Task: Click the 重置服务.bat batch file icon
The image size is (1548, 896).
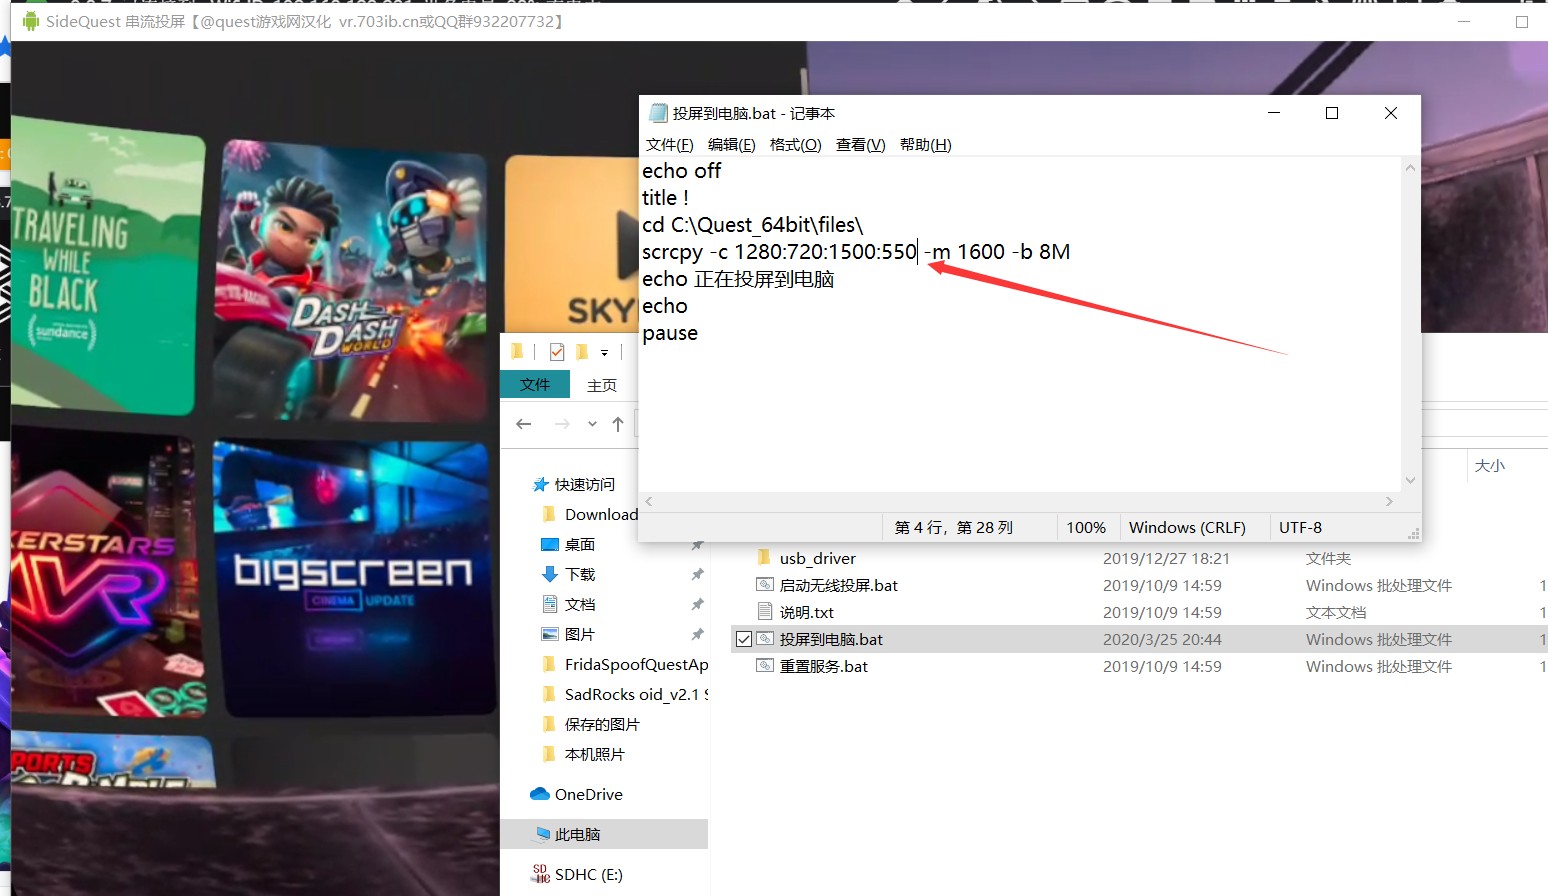Action: tap(765, 665)
